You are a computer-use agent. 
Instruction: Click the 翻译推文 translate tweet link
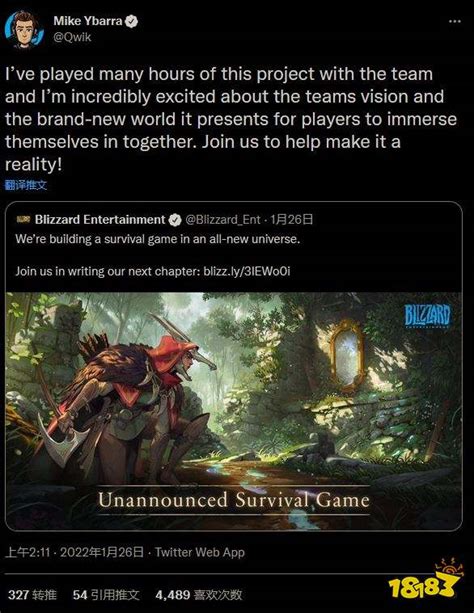coord(26,185)
